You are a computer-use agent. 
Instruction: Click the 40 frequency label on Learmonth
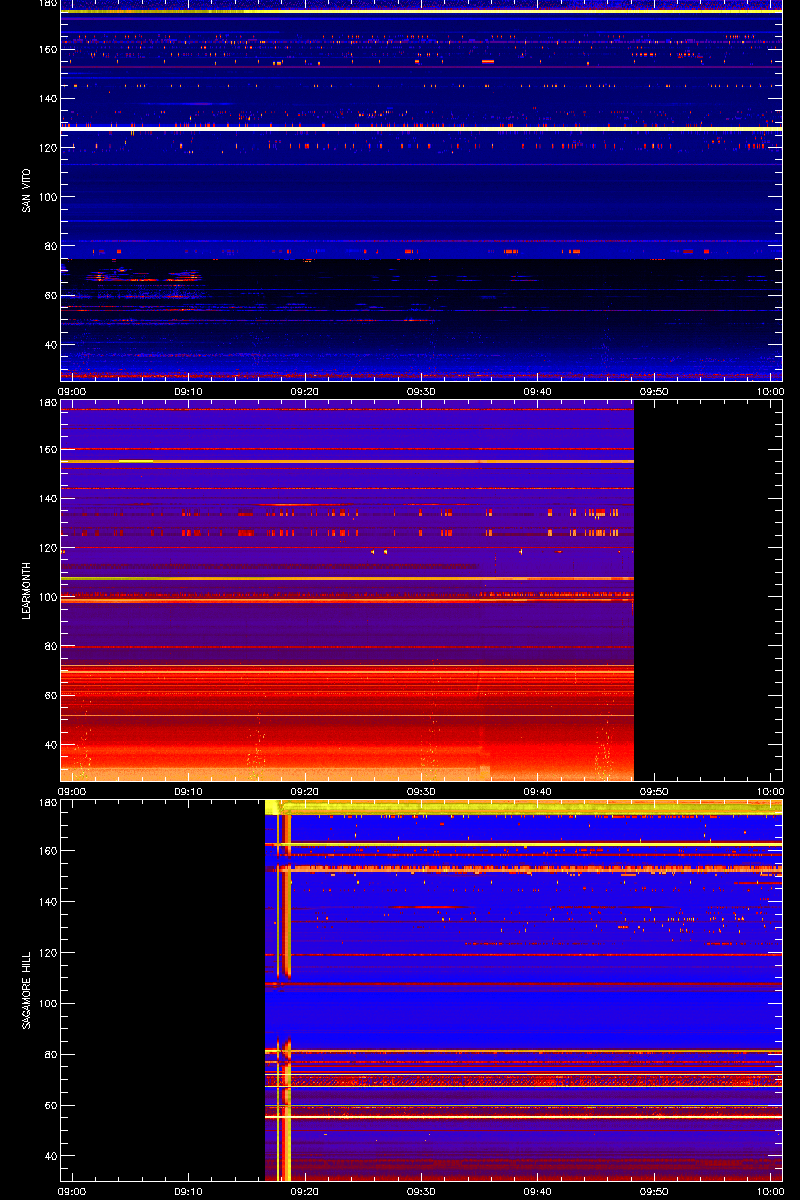tap(49, 745)
